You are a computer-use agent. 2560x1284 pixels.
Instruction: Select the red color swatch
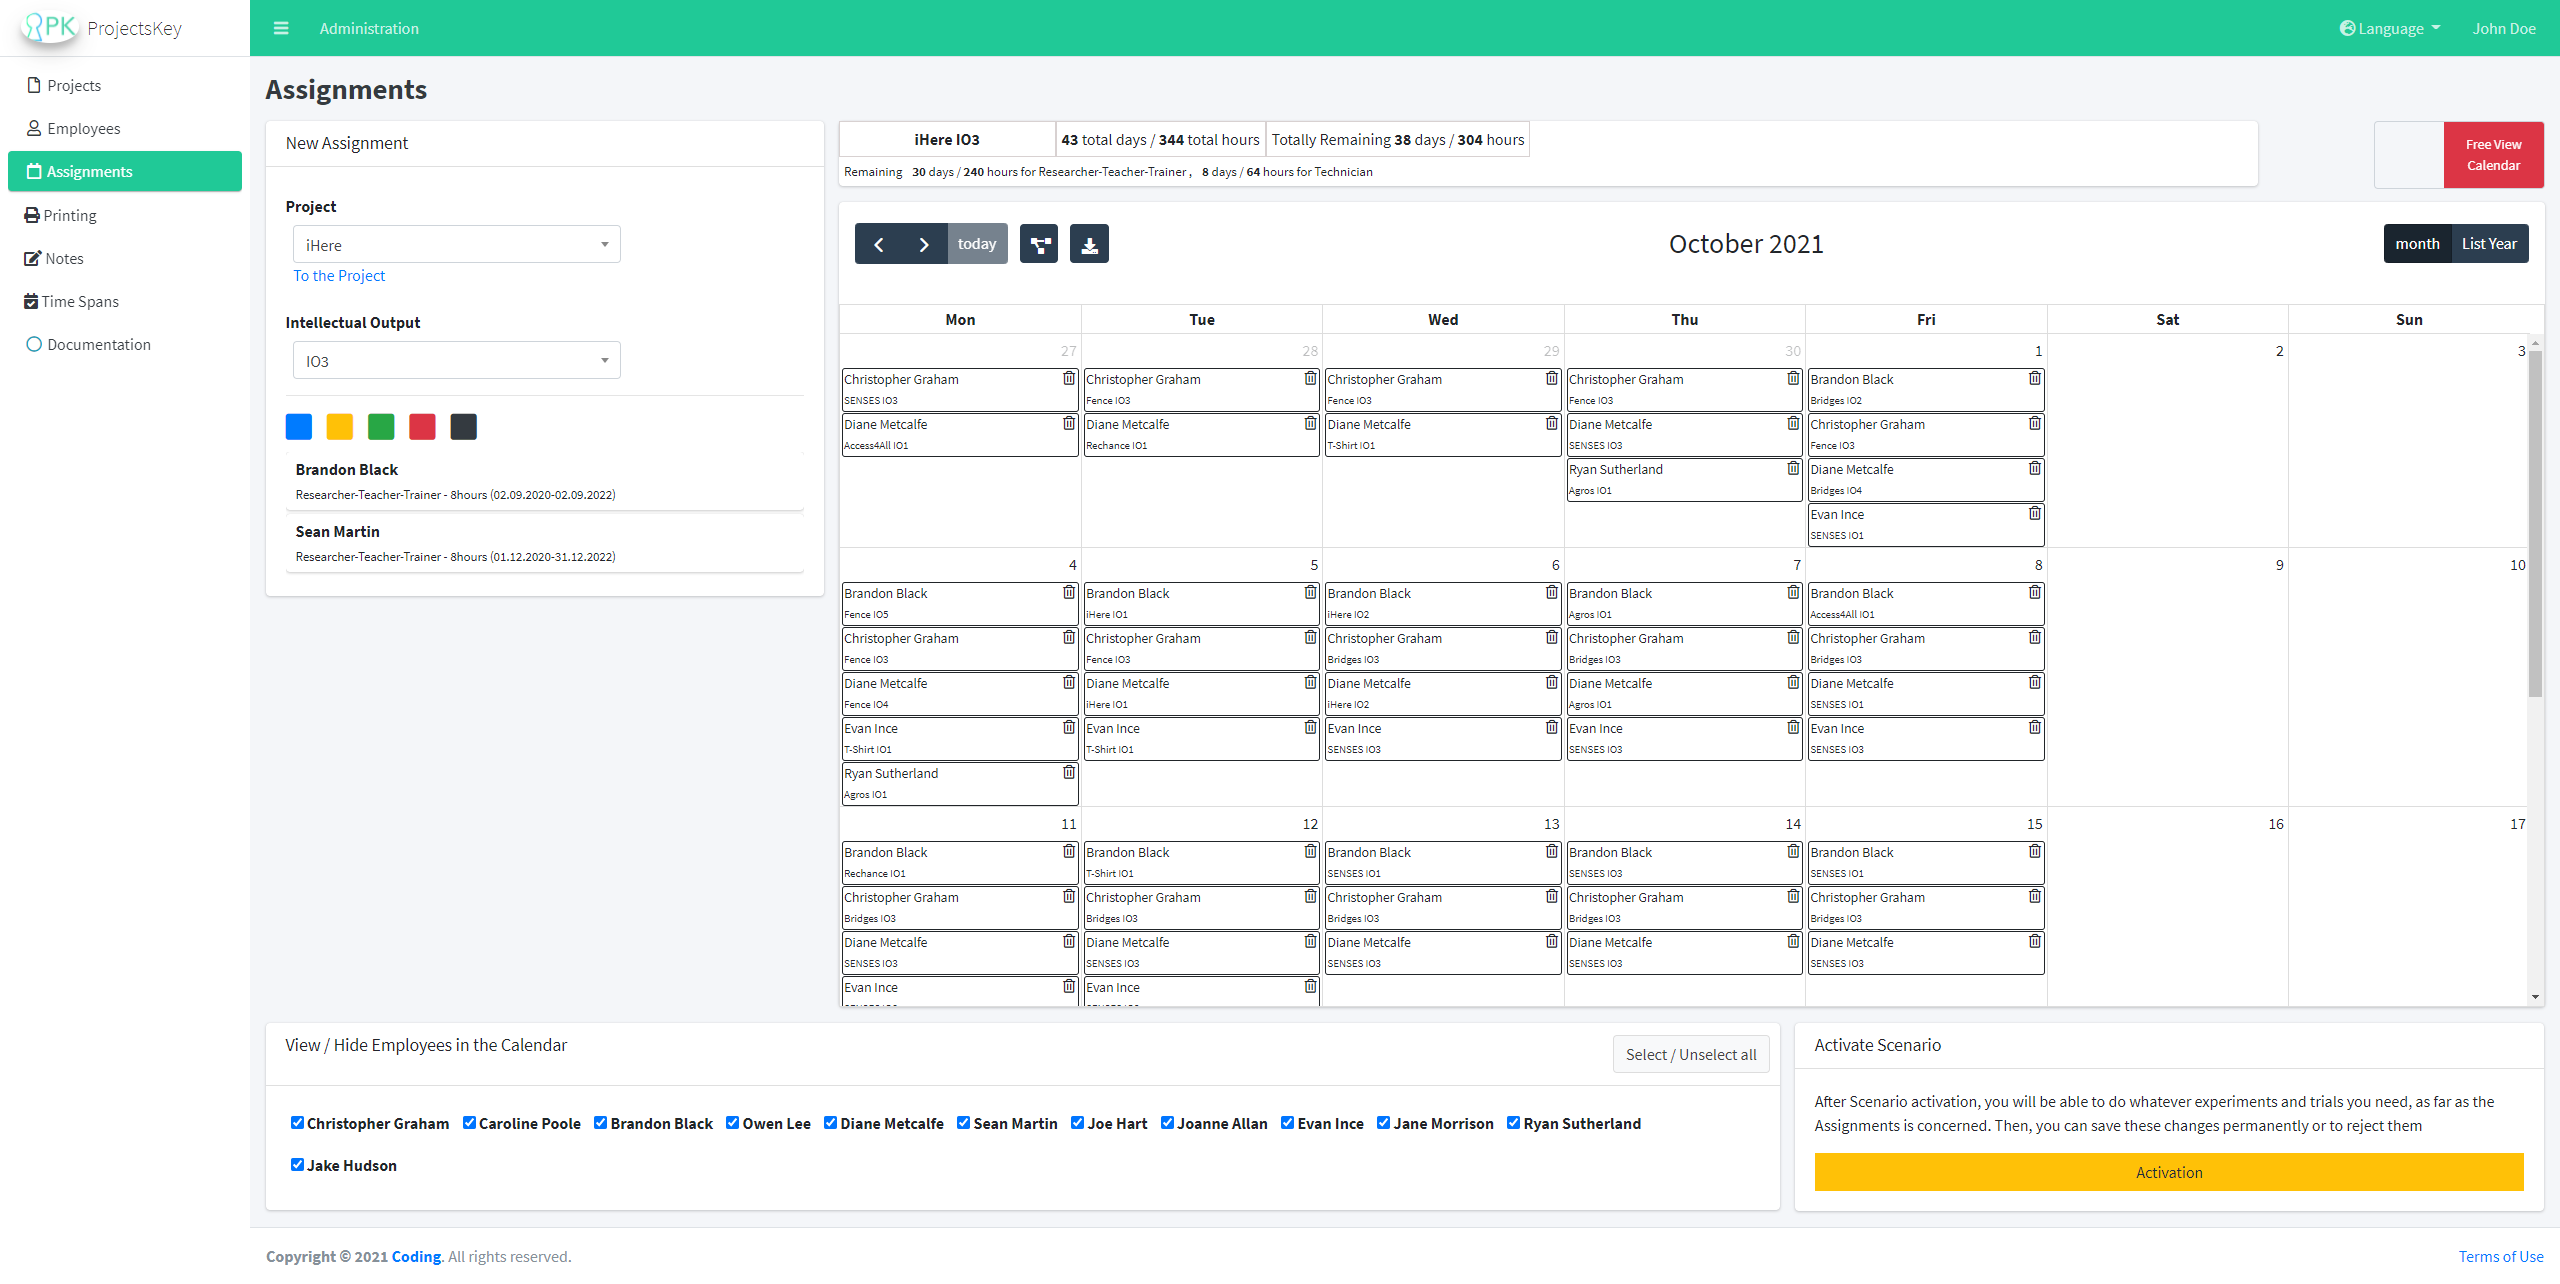(x=422, y=427)
